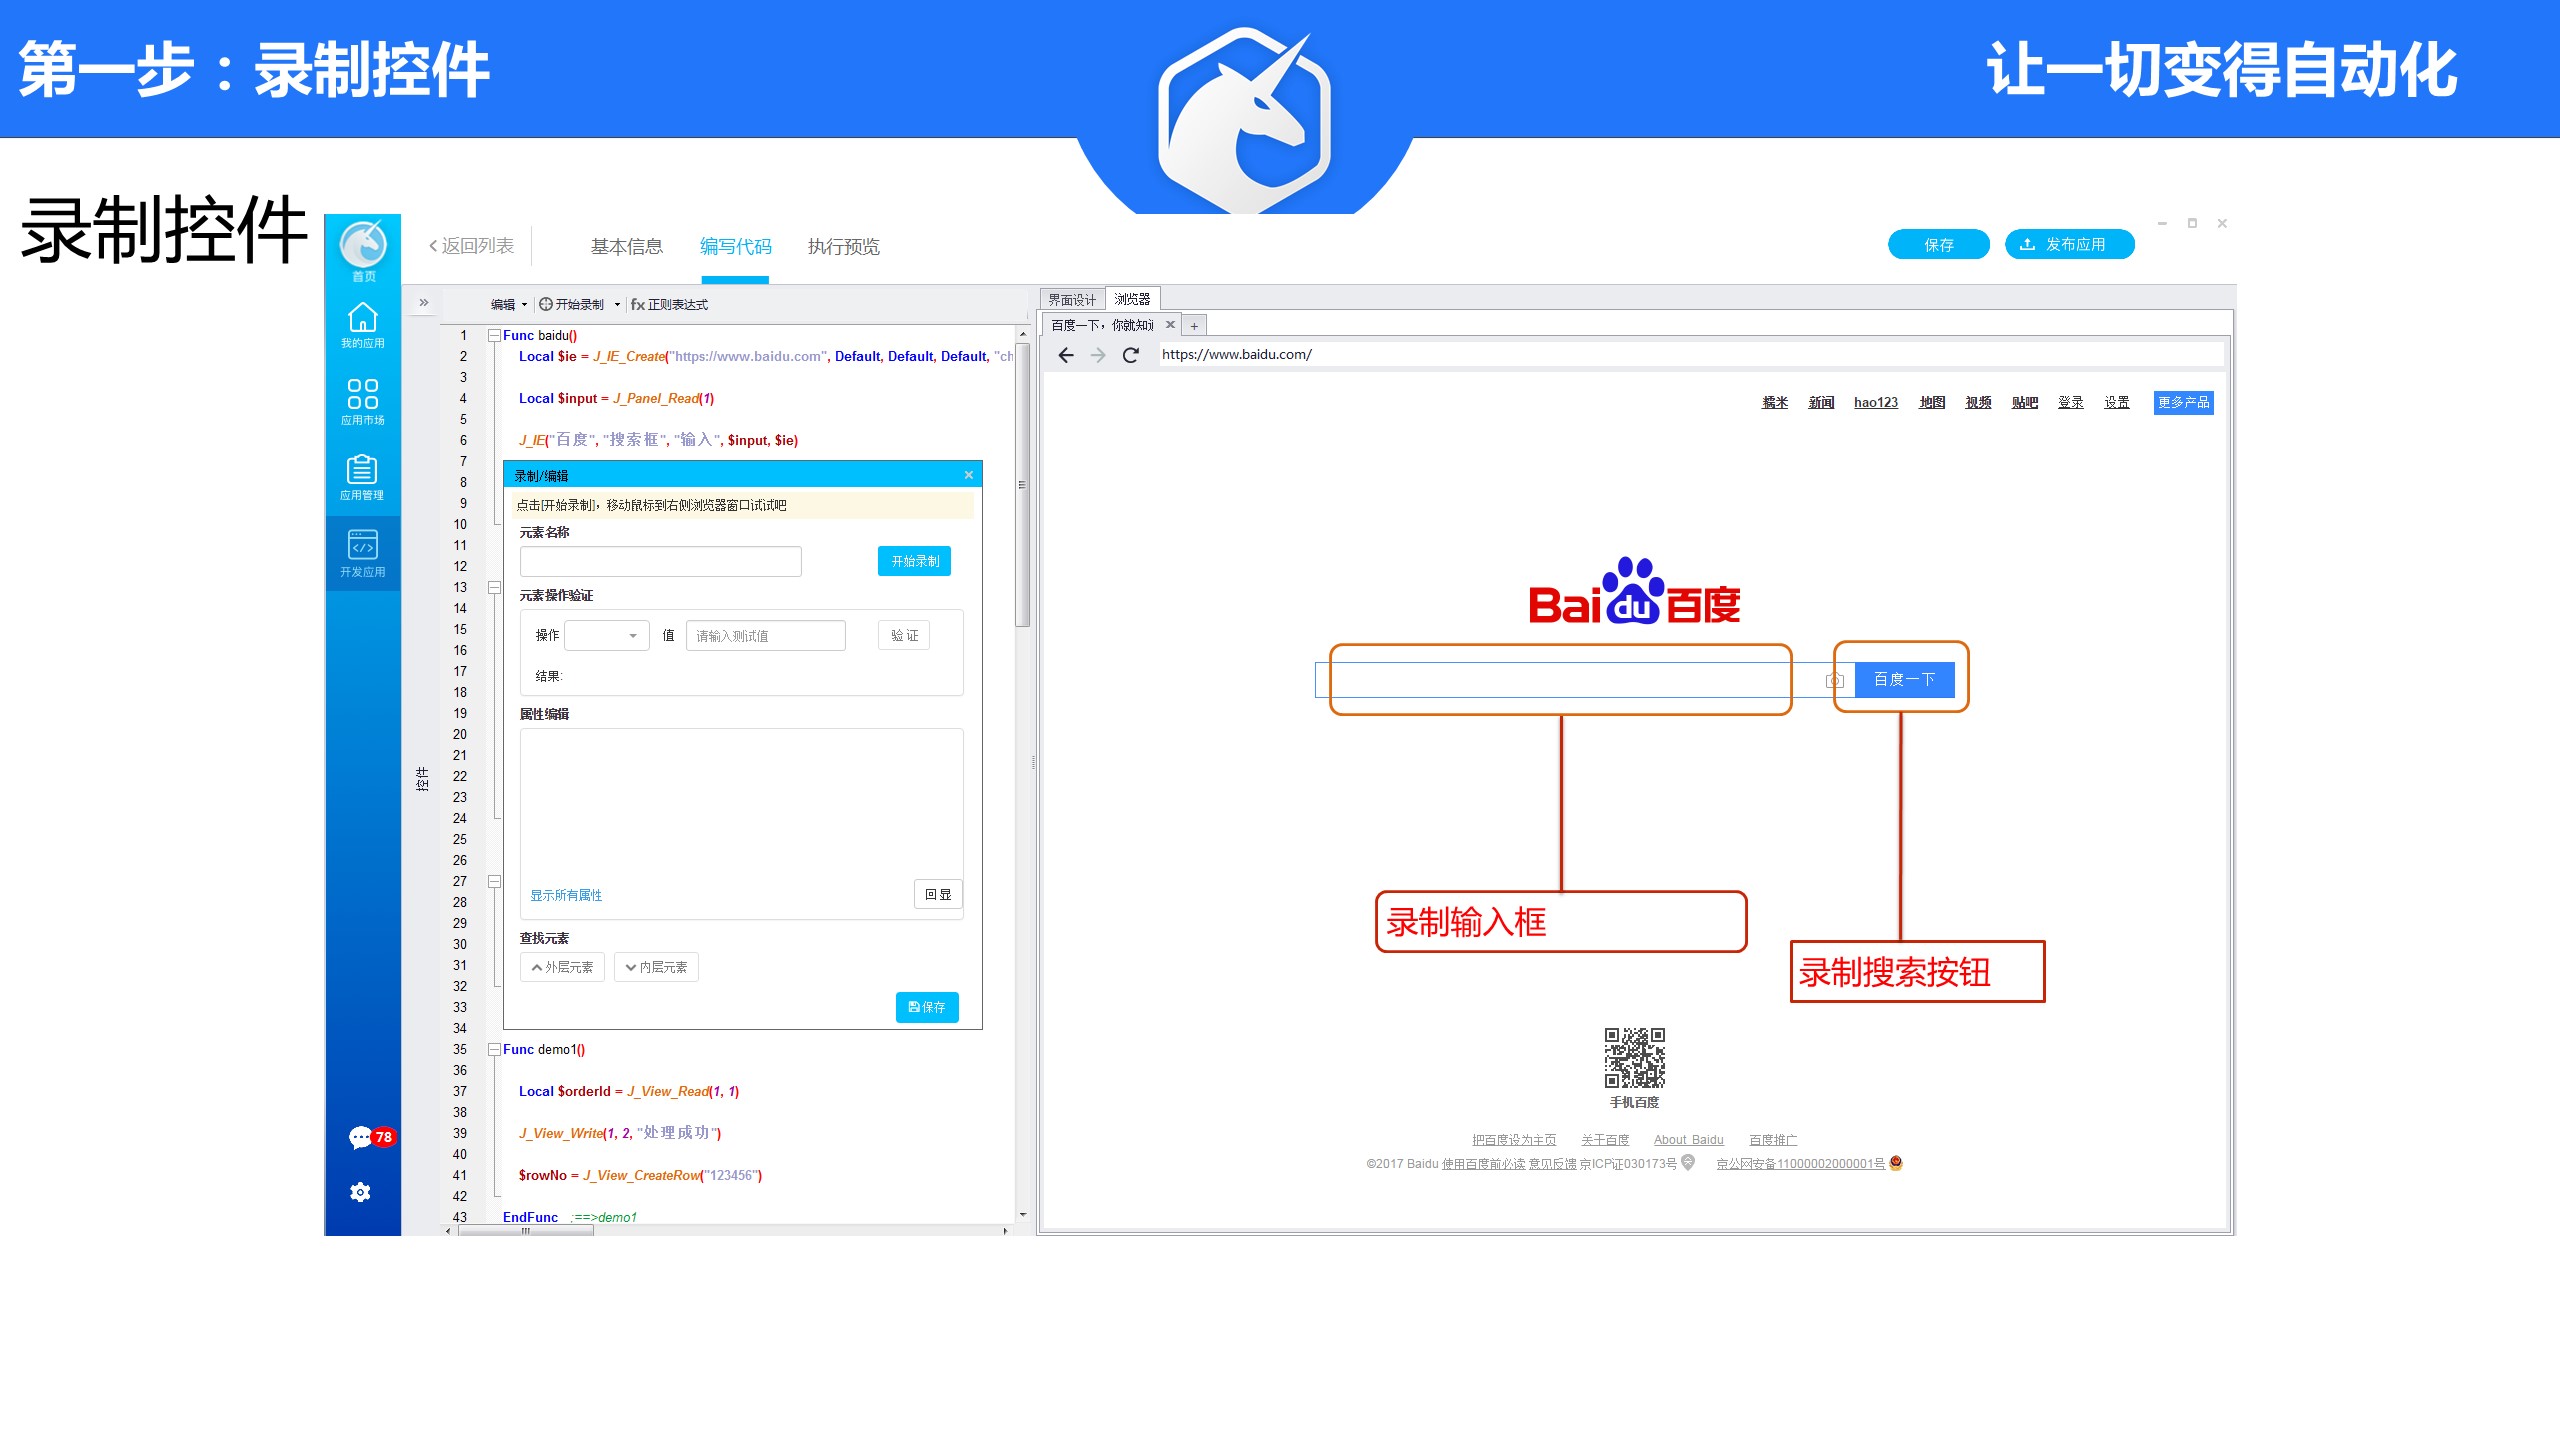Image resolution: width=2560 pixels, height=1440 pixels.
Task: Switch to the 基本信息 tab
Action: coord(626,247)
